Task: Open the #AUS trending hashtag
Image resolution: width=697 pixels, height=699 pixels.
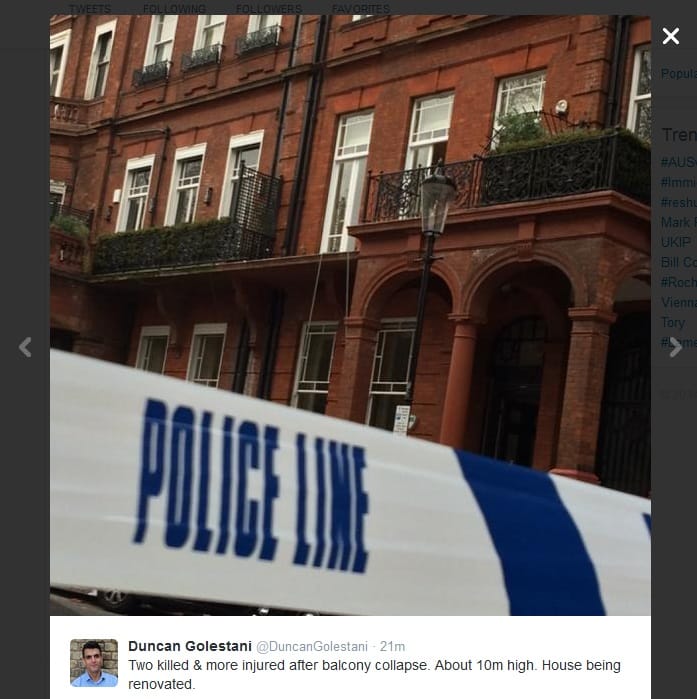Action: [x=679, y=162]
